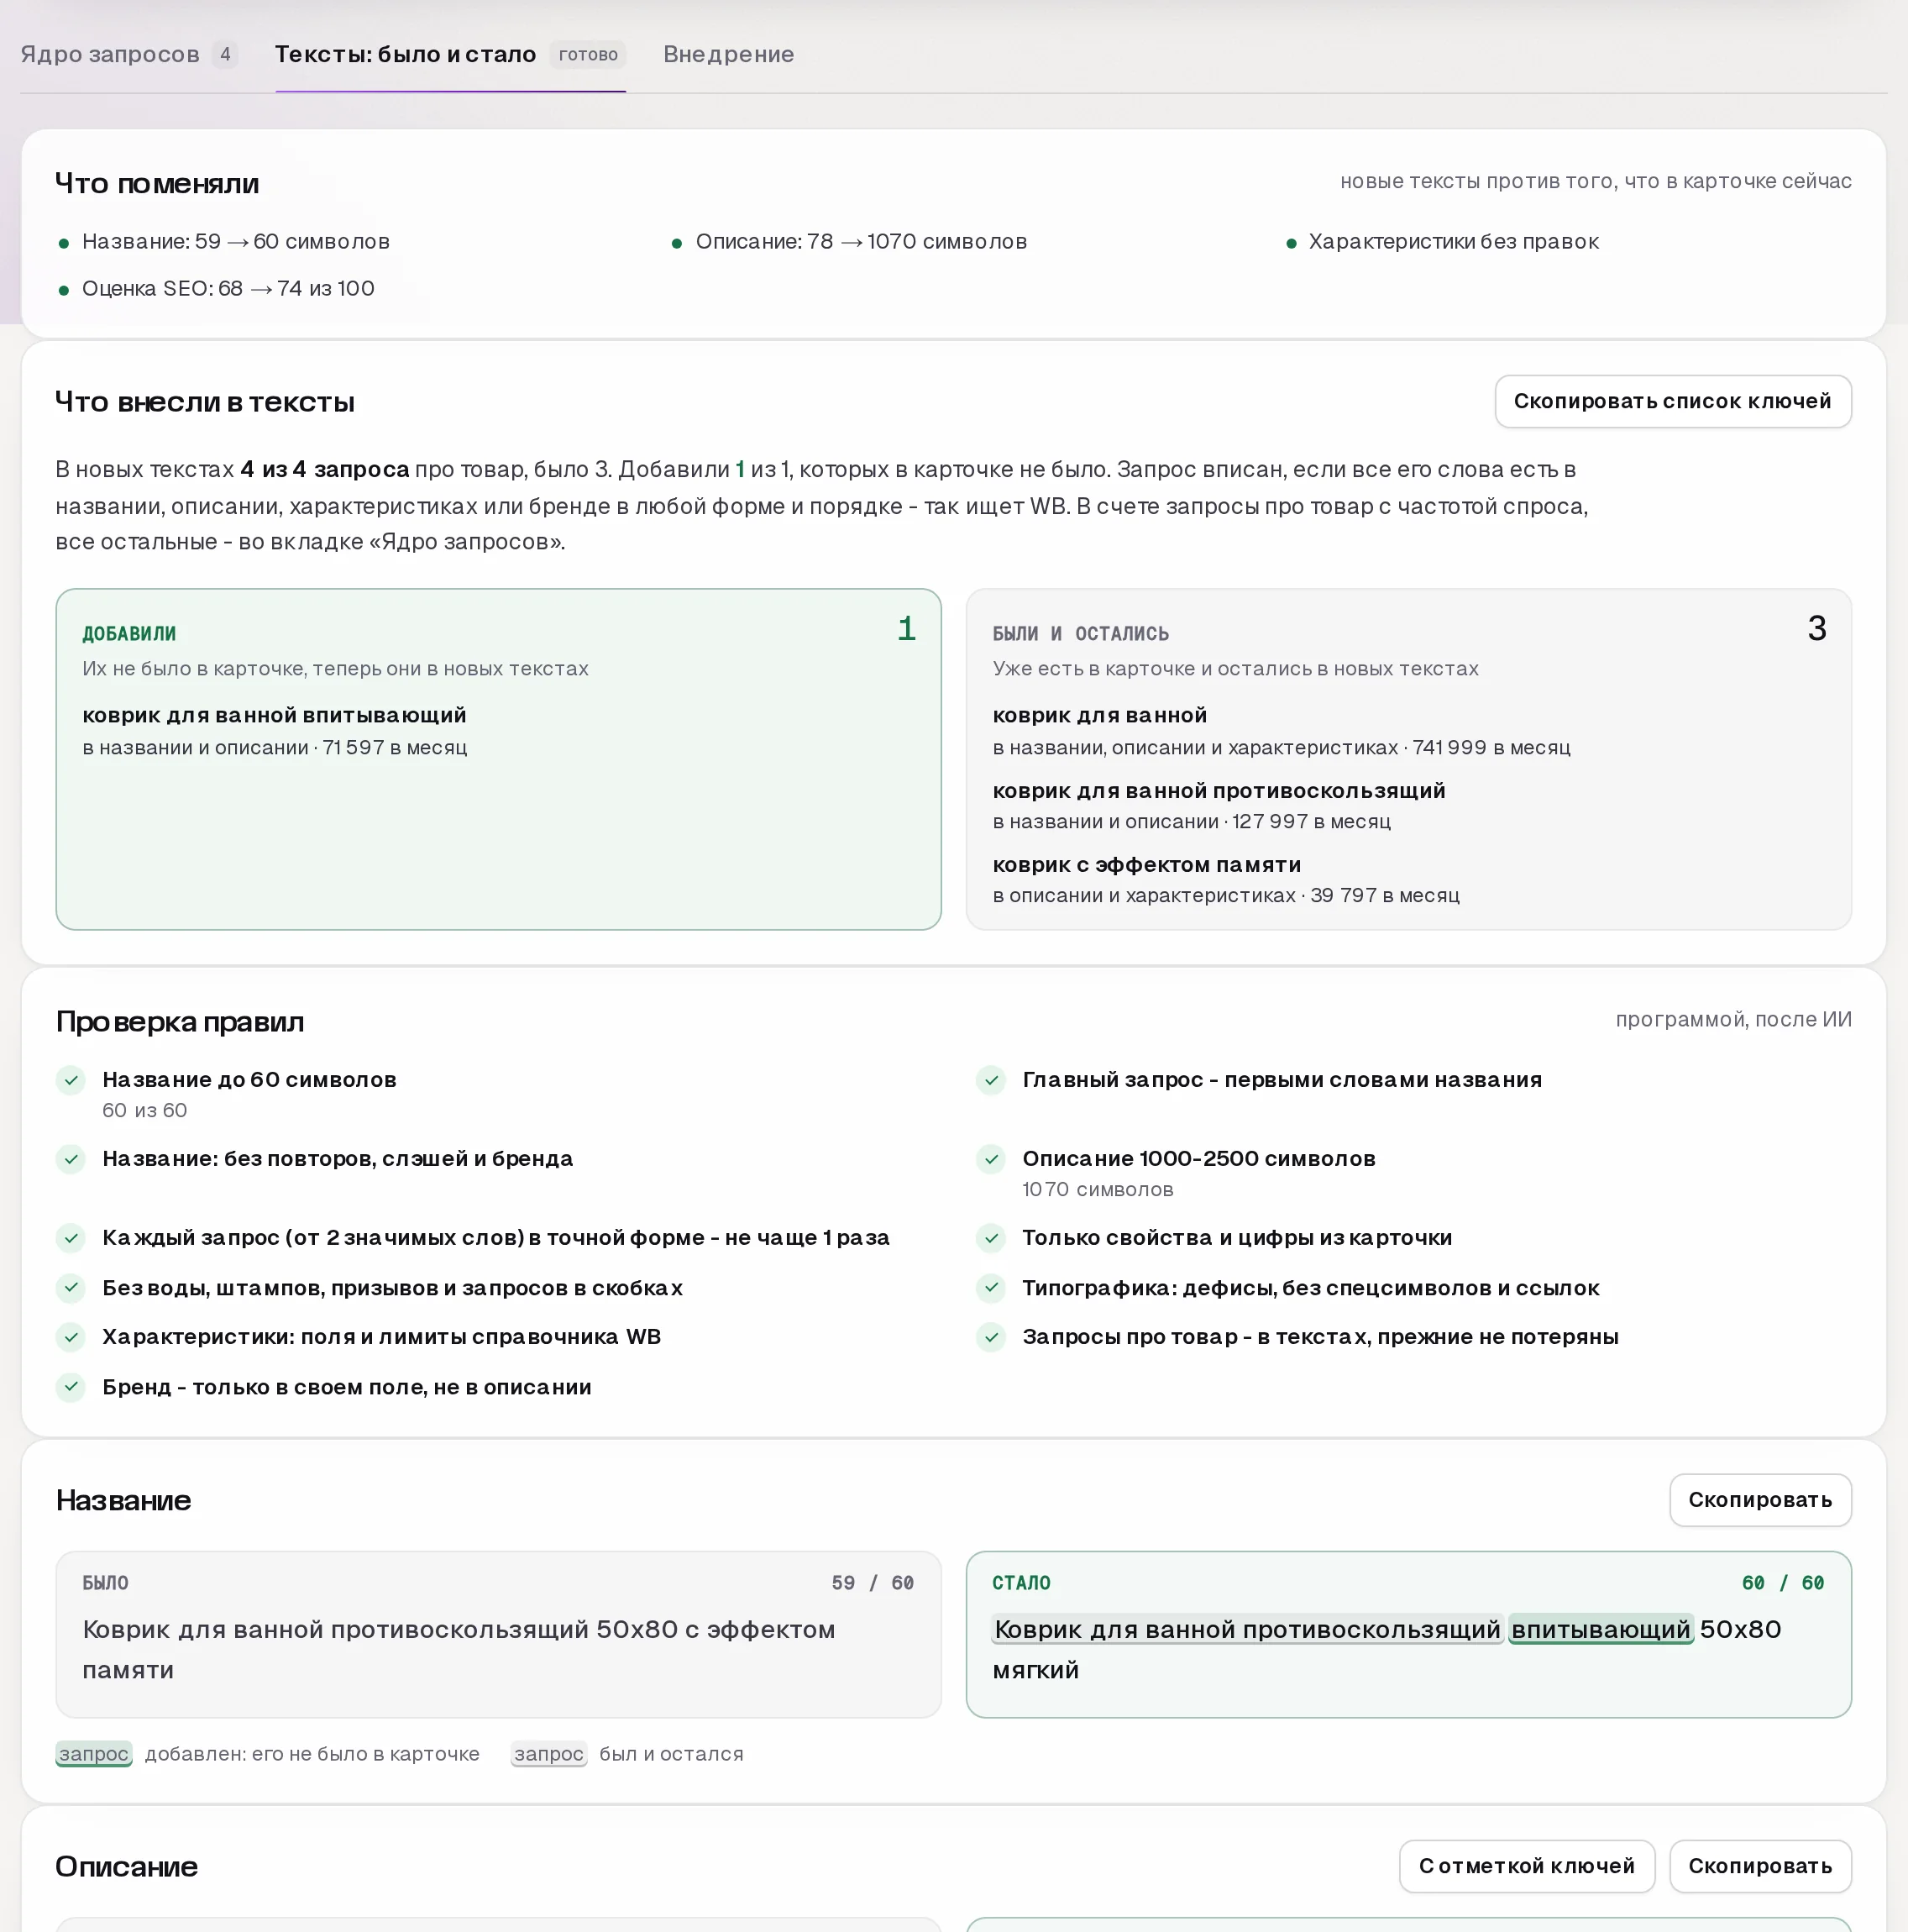Click the count «3» in Были и остались card
Image resolution: width=1908 pixels, height=1932 pixels.
1817,628
